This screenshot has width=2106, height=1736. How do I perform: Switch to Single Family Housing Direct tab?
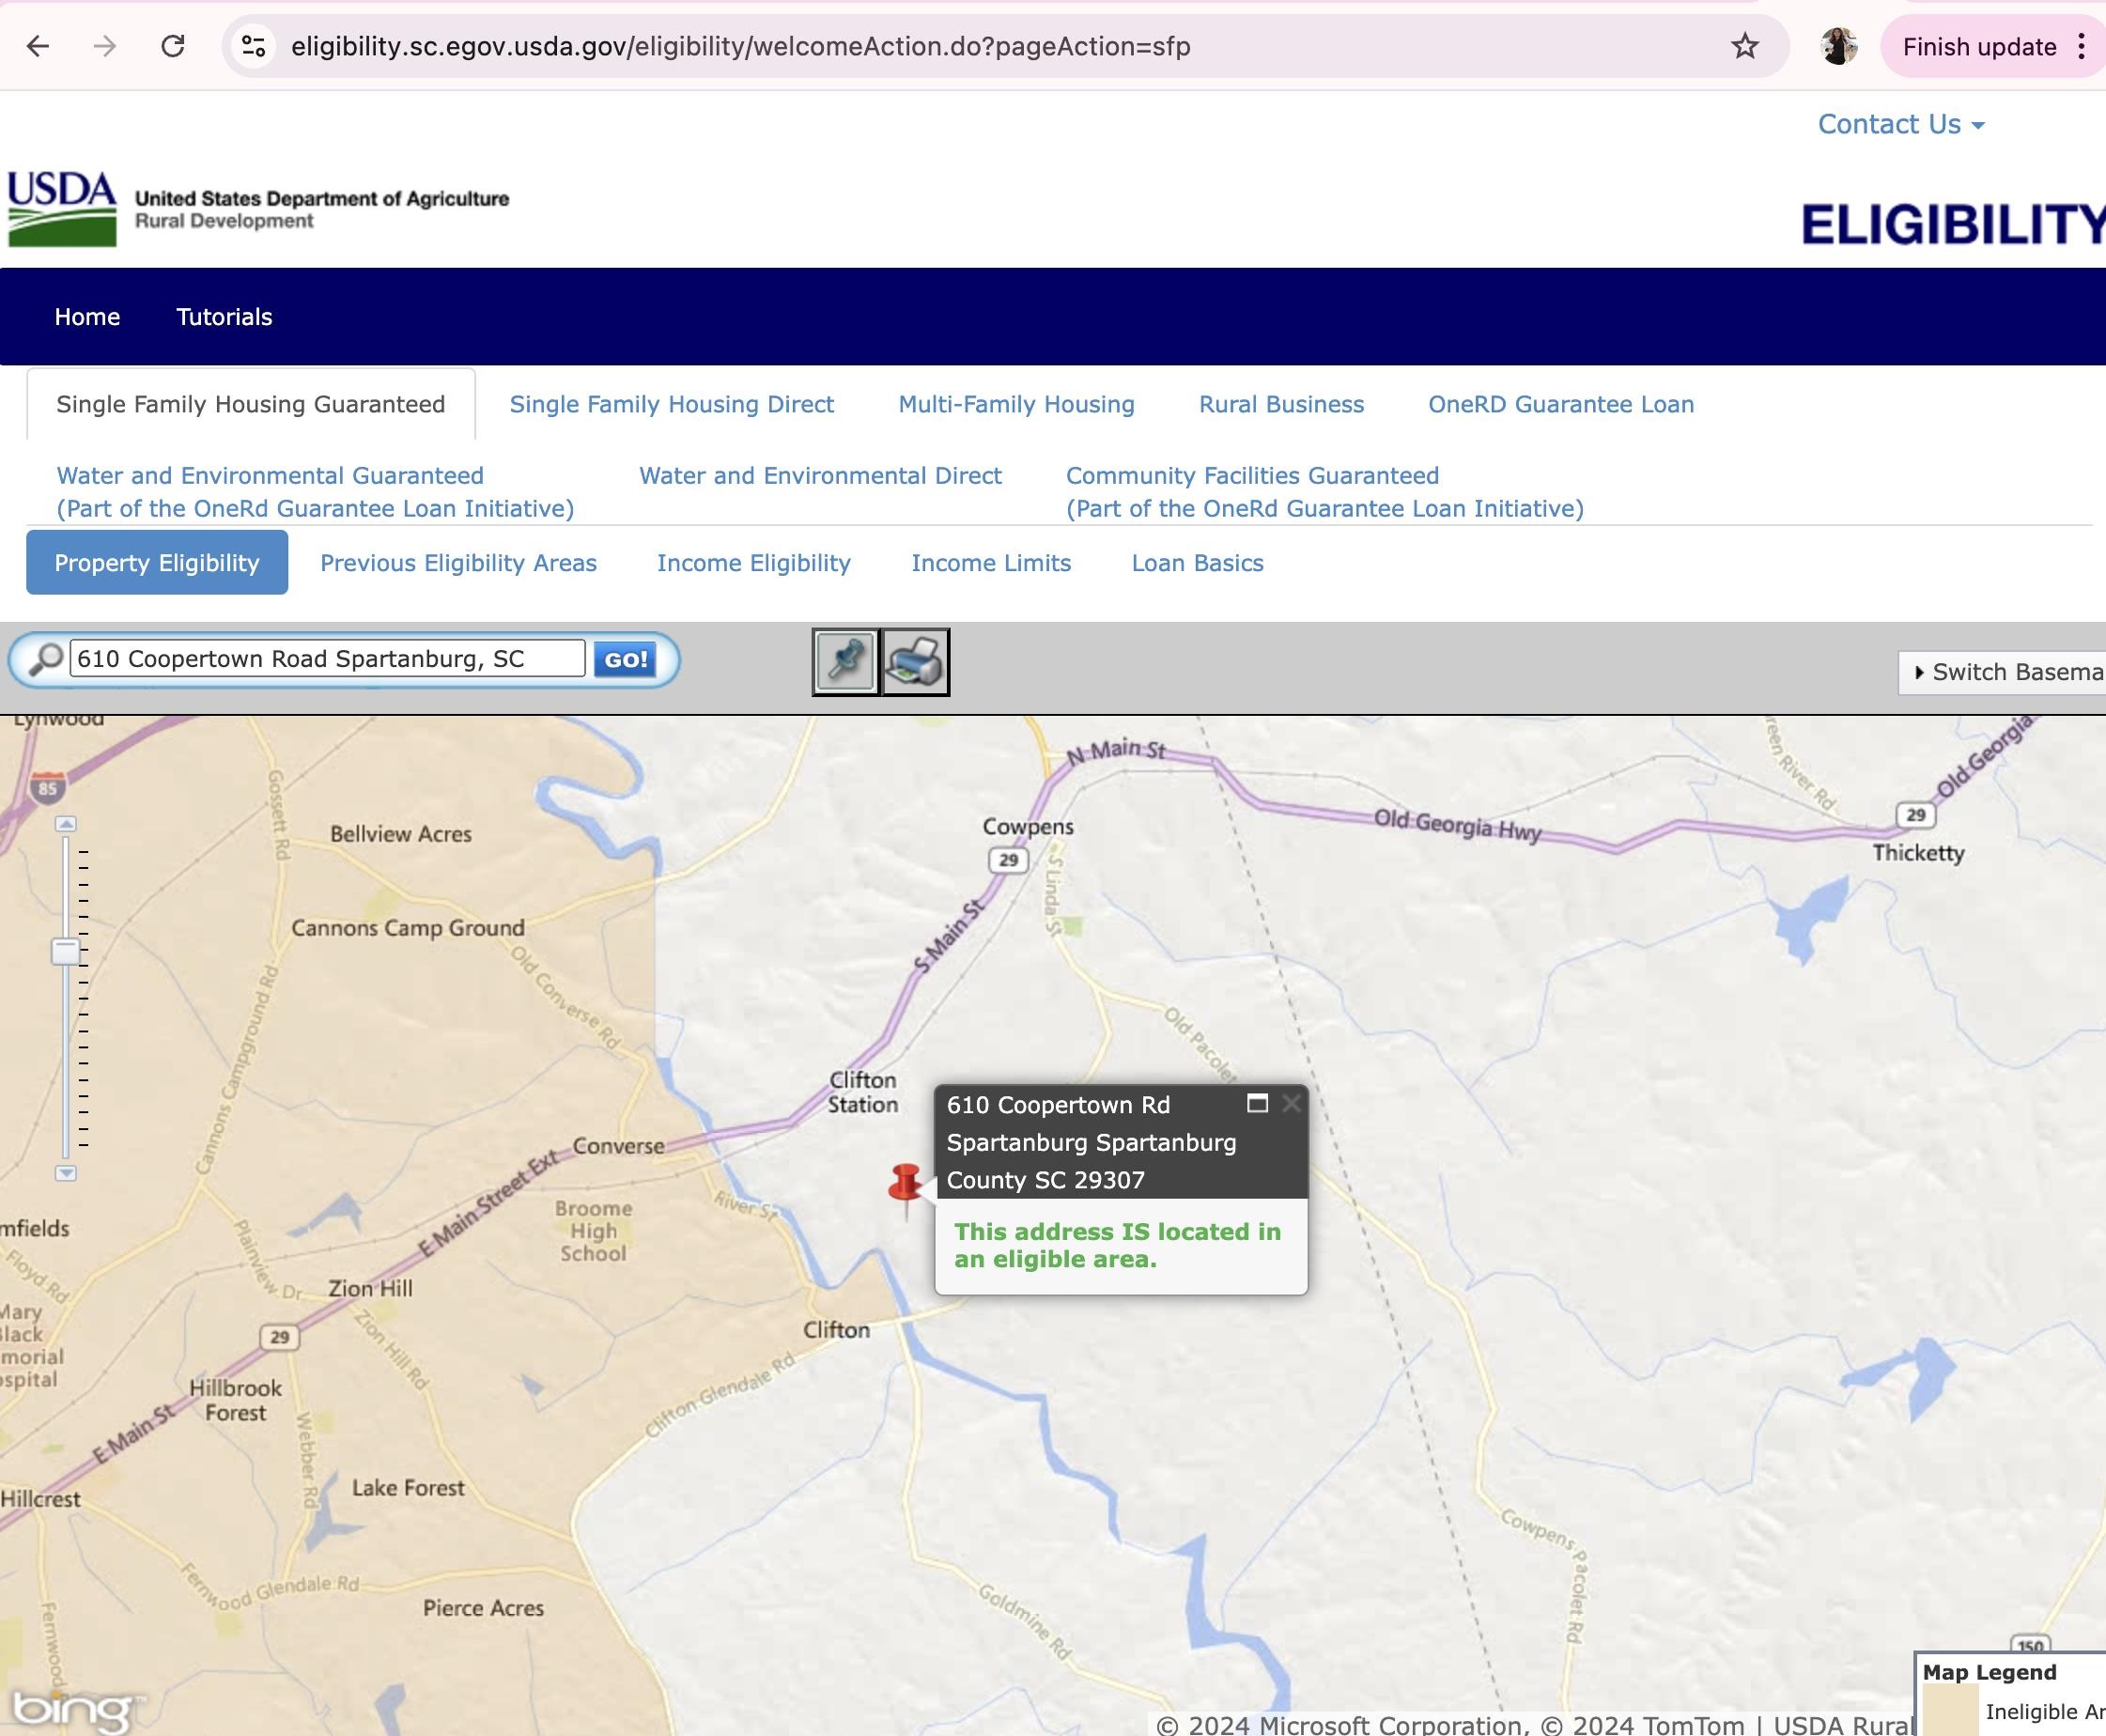point(671,404)
